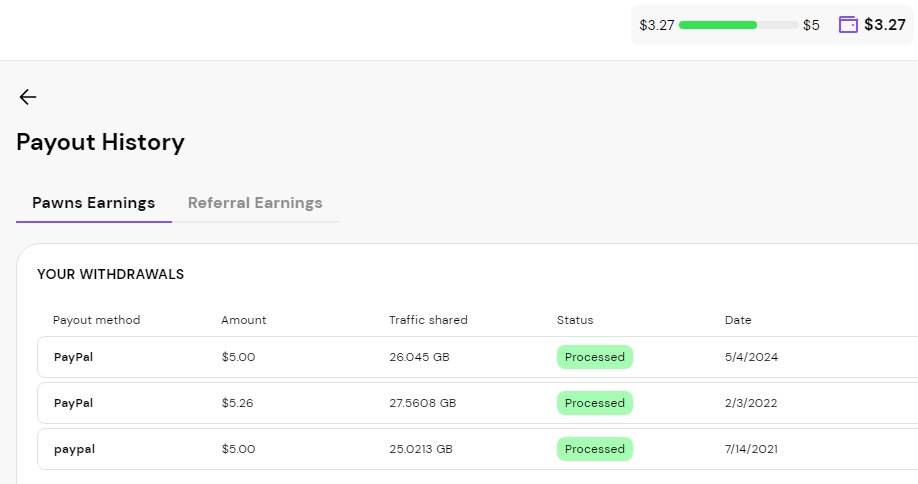The image size is (918, 484).
Task: Click the Payout History page heading
Action: point(100,142)
